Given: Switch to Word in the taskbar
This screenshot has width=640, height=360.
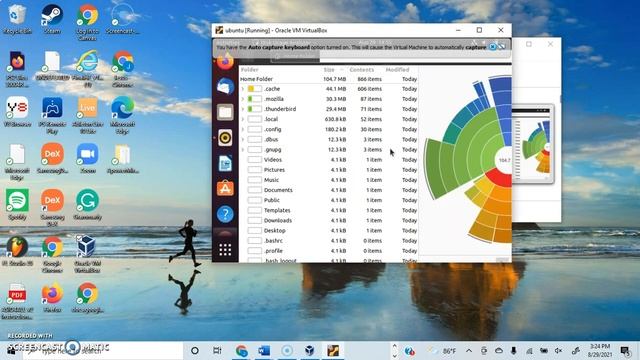Looking at the screenshot, I should tap(264, 351).
